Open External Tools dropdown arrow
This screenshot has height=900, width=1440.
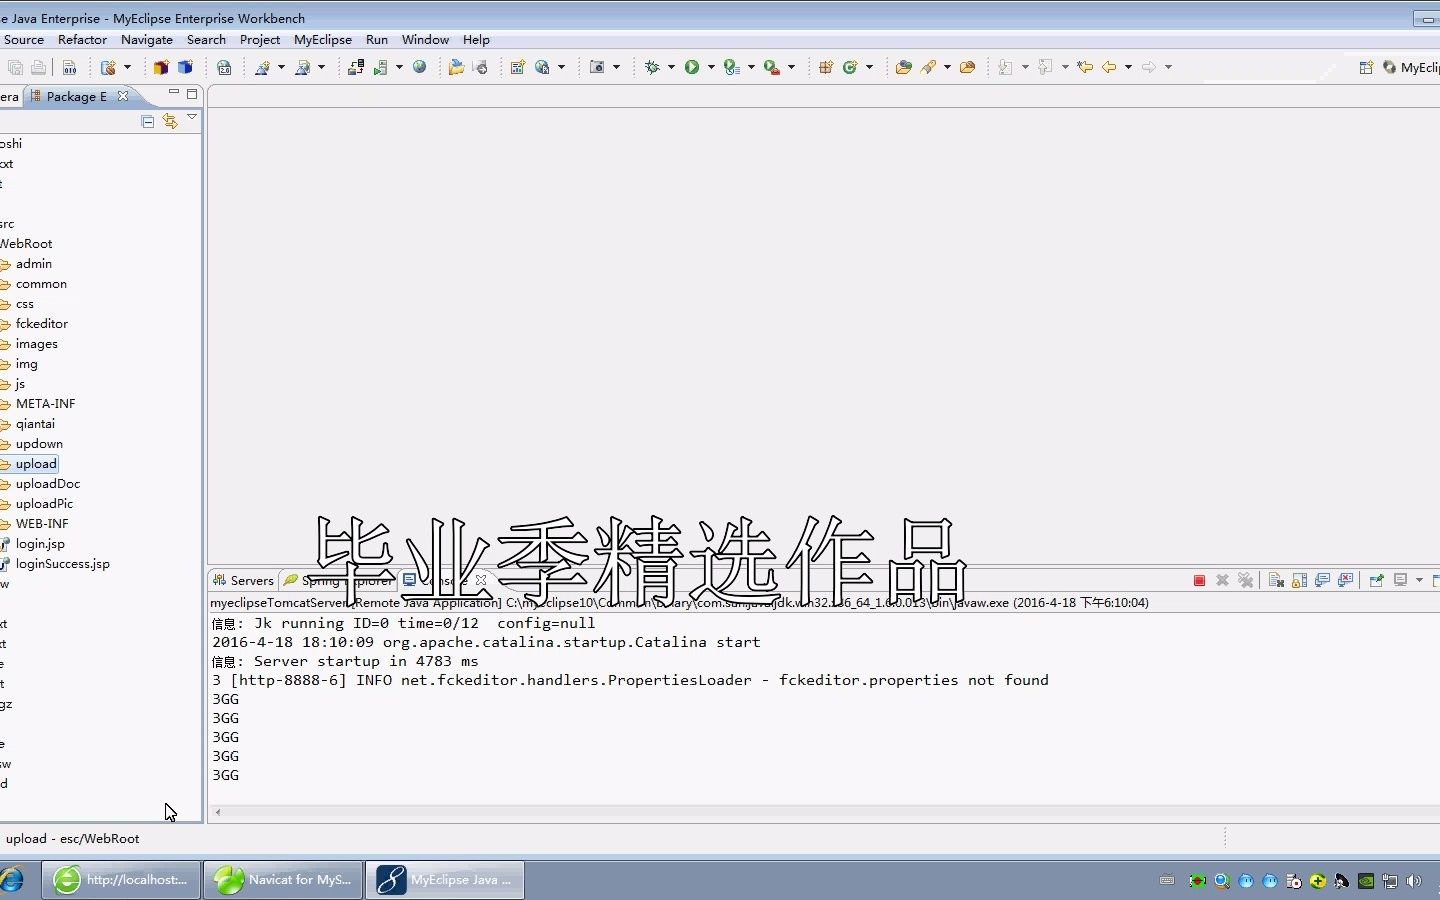tap(791, 67)
